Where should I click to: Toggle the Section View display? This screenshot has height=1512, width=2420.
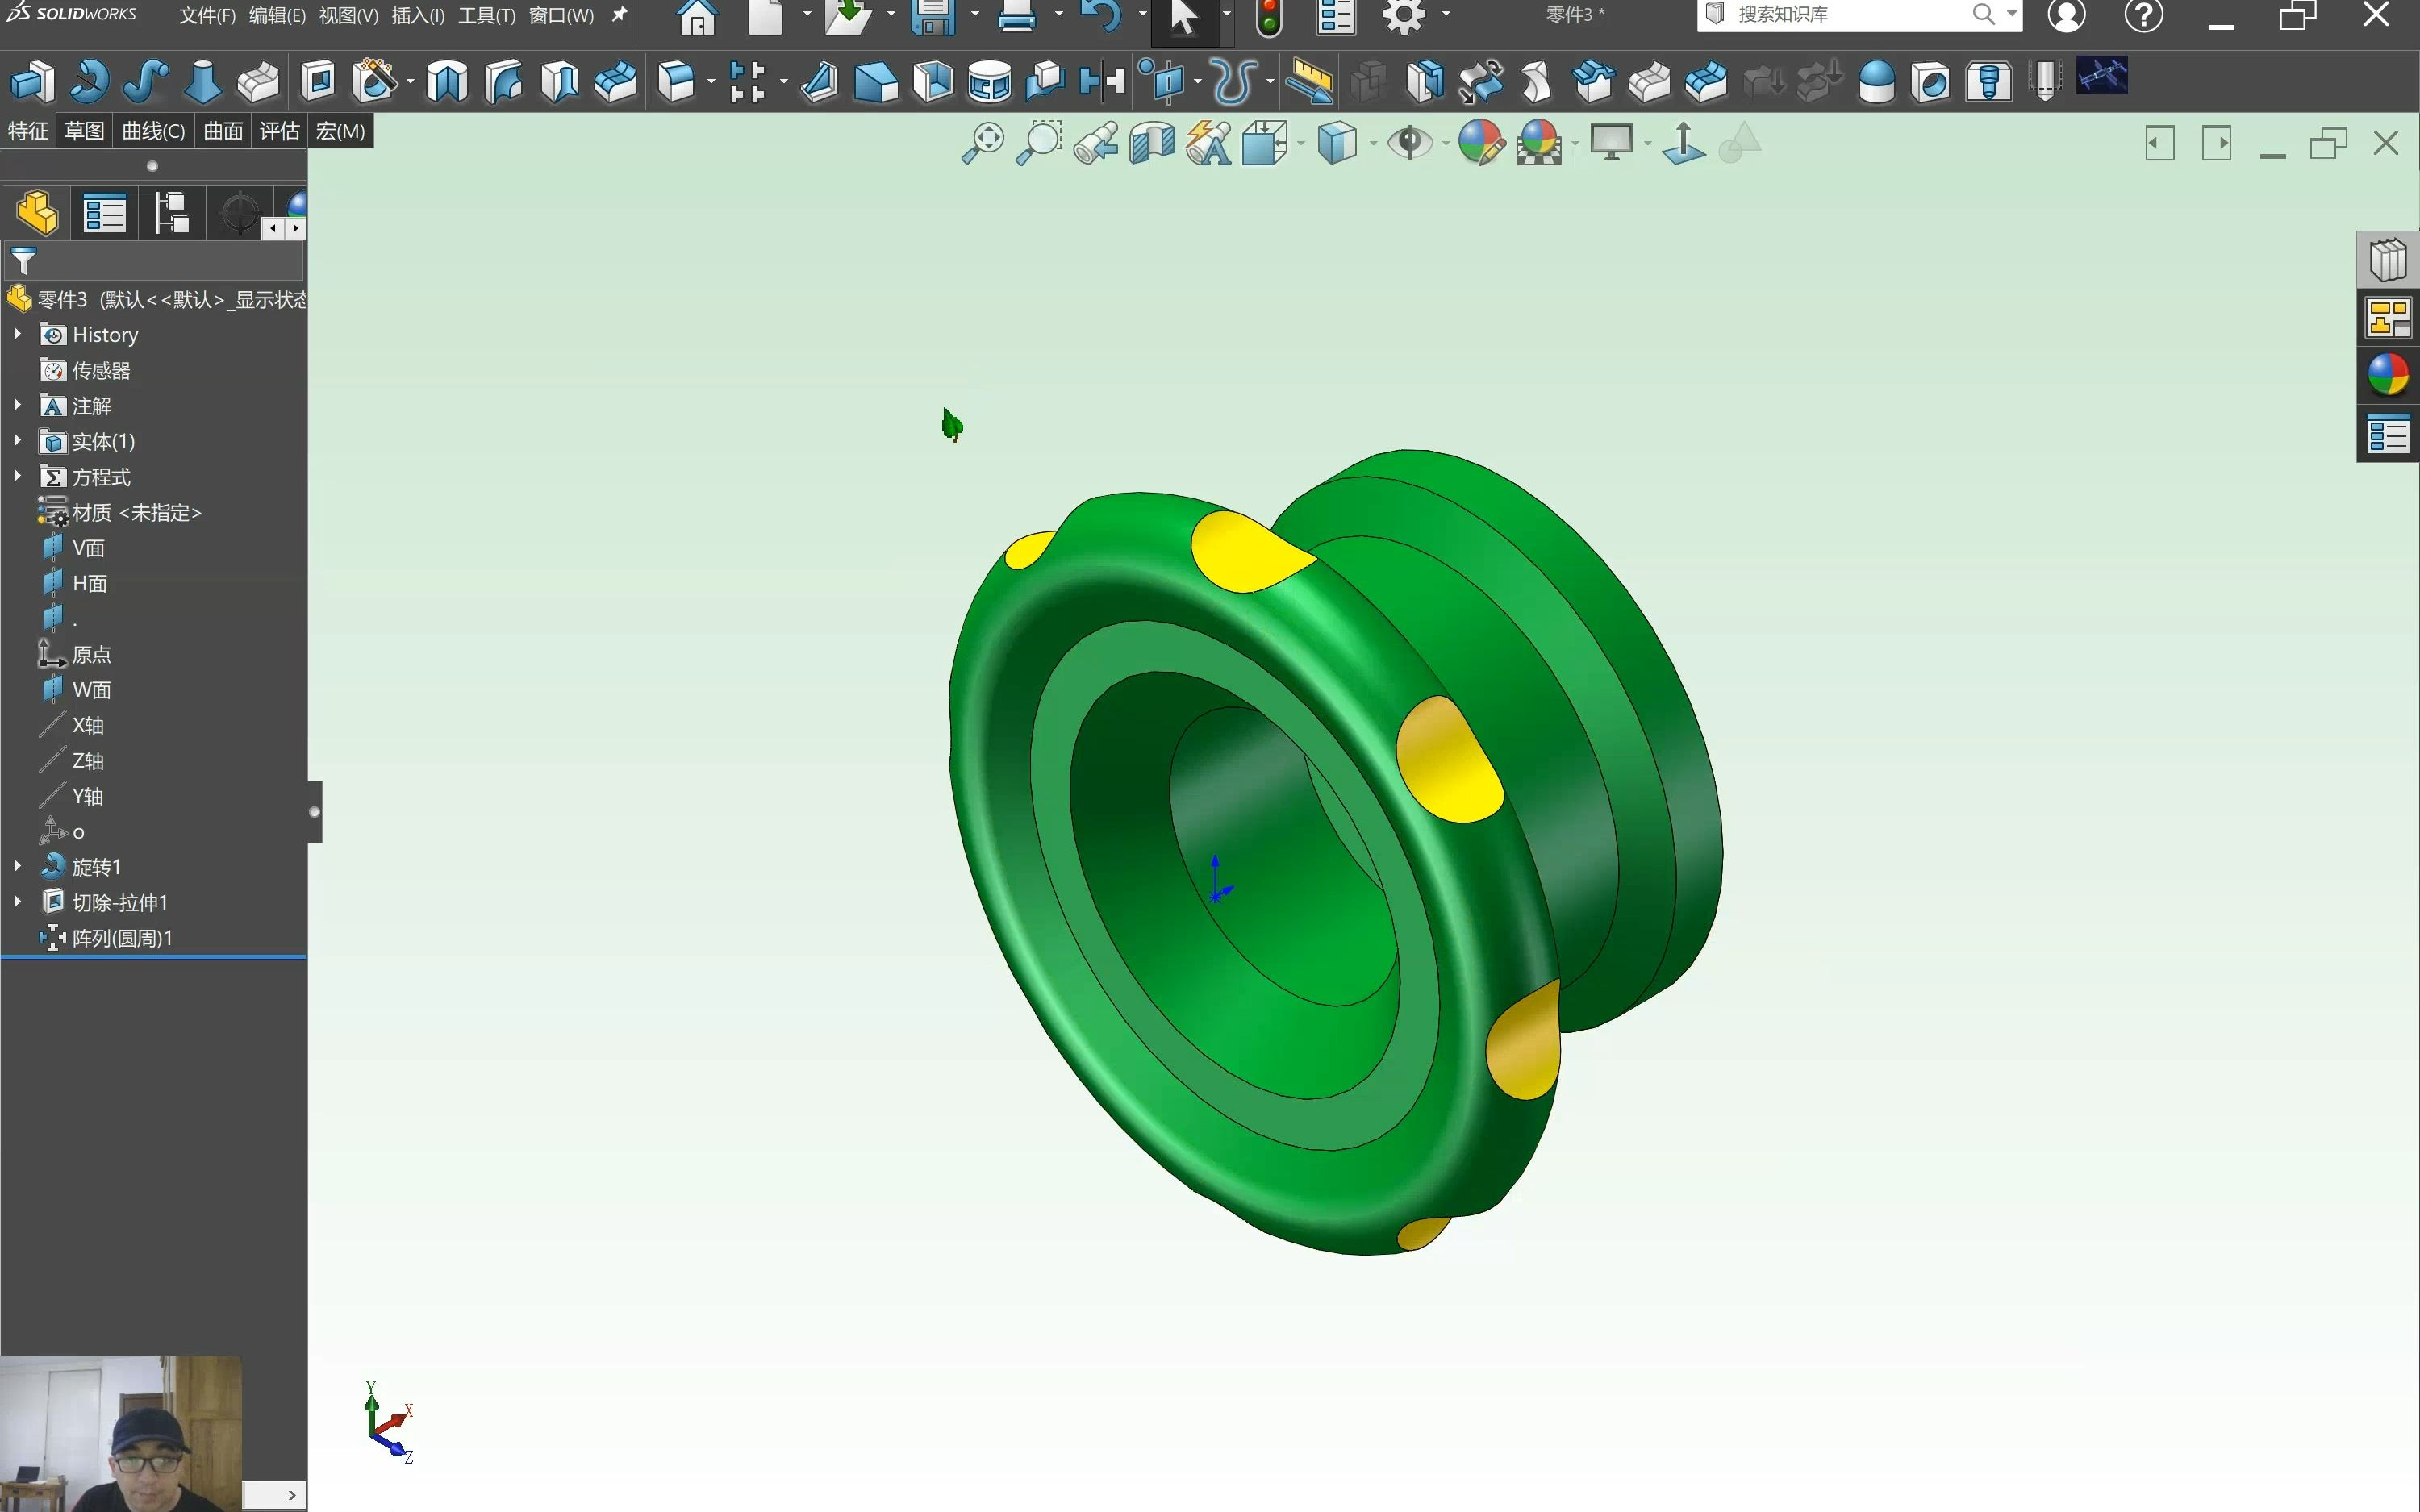tap(1152, 143)
